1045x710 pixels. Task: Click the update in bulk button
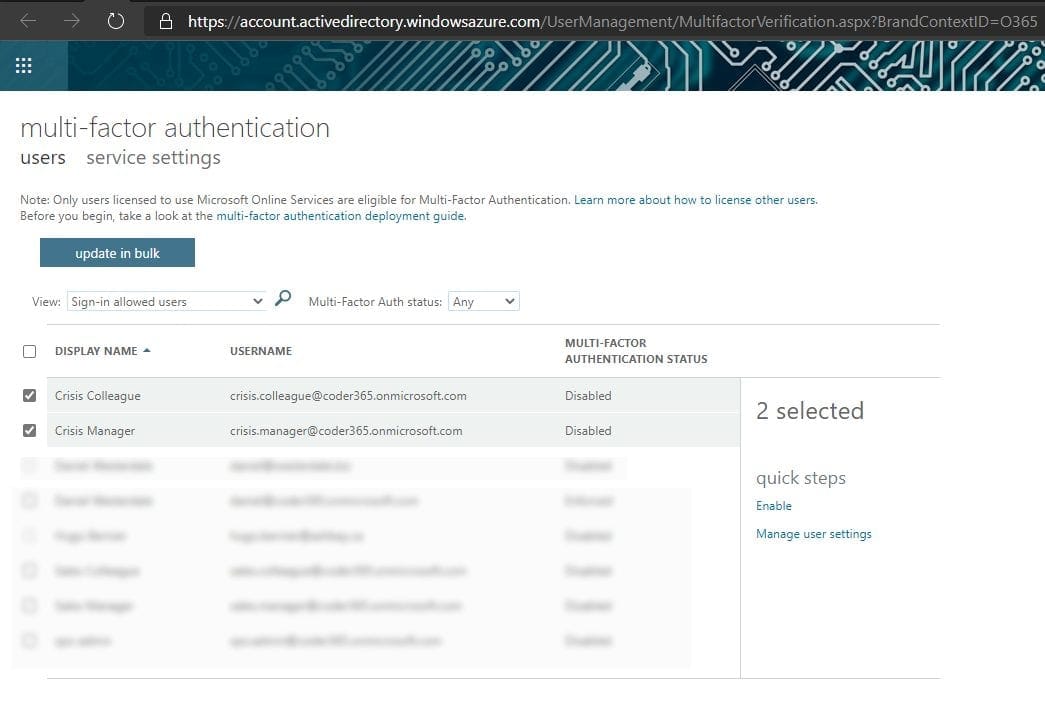117,253
